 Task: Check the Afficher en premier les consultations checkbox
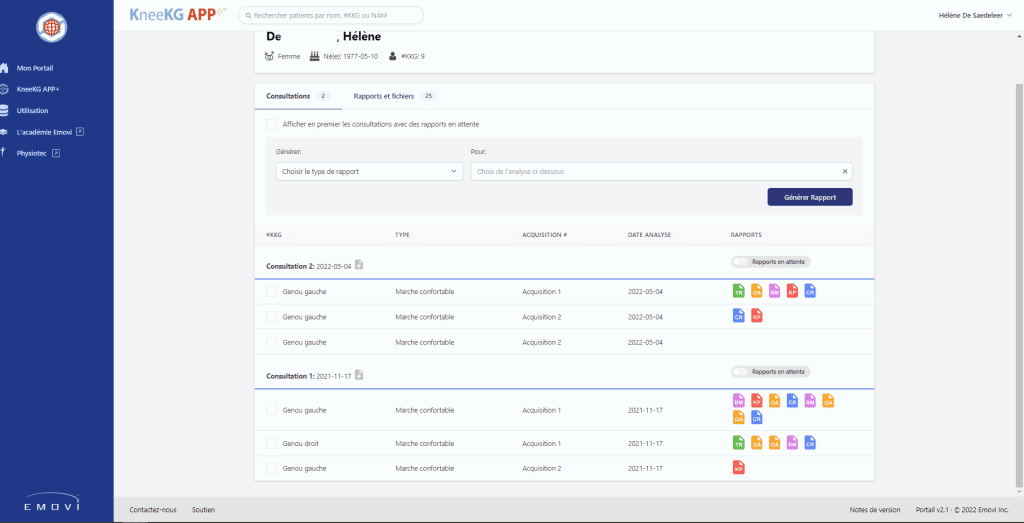271,124
